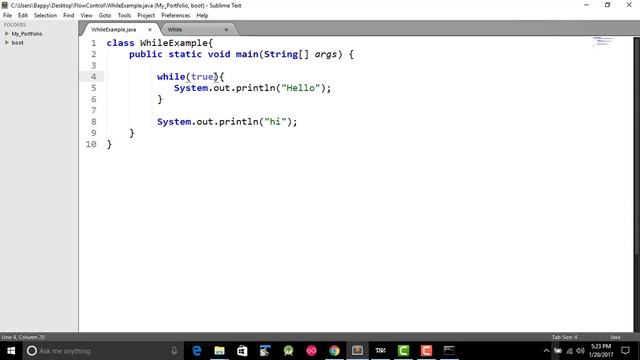Click line number 10 in the gutter

coord(91,144)
